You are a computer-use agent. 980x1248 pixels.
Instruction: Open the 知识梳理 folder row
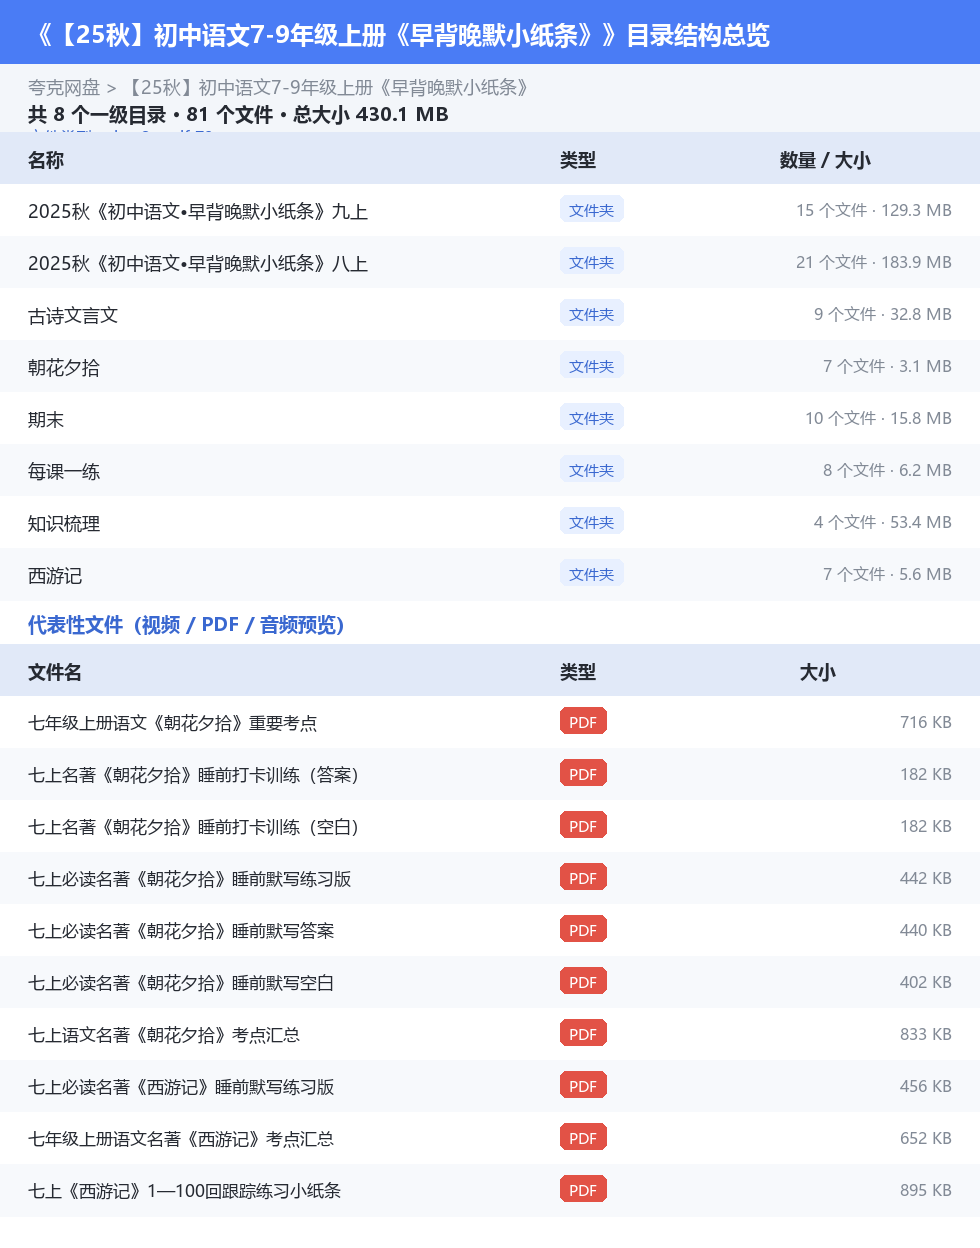coord(490,523)
